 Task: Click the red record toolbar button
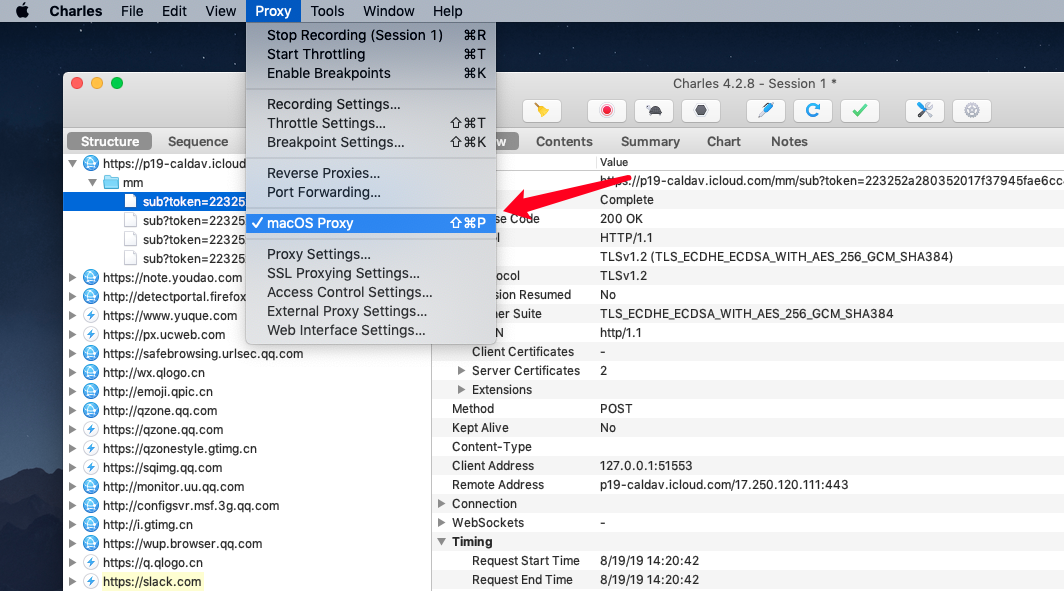click(x=607, y=111)
